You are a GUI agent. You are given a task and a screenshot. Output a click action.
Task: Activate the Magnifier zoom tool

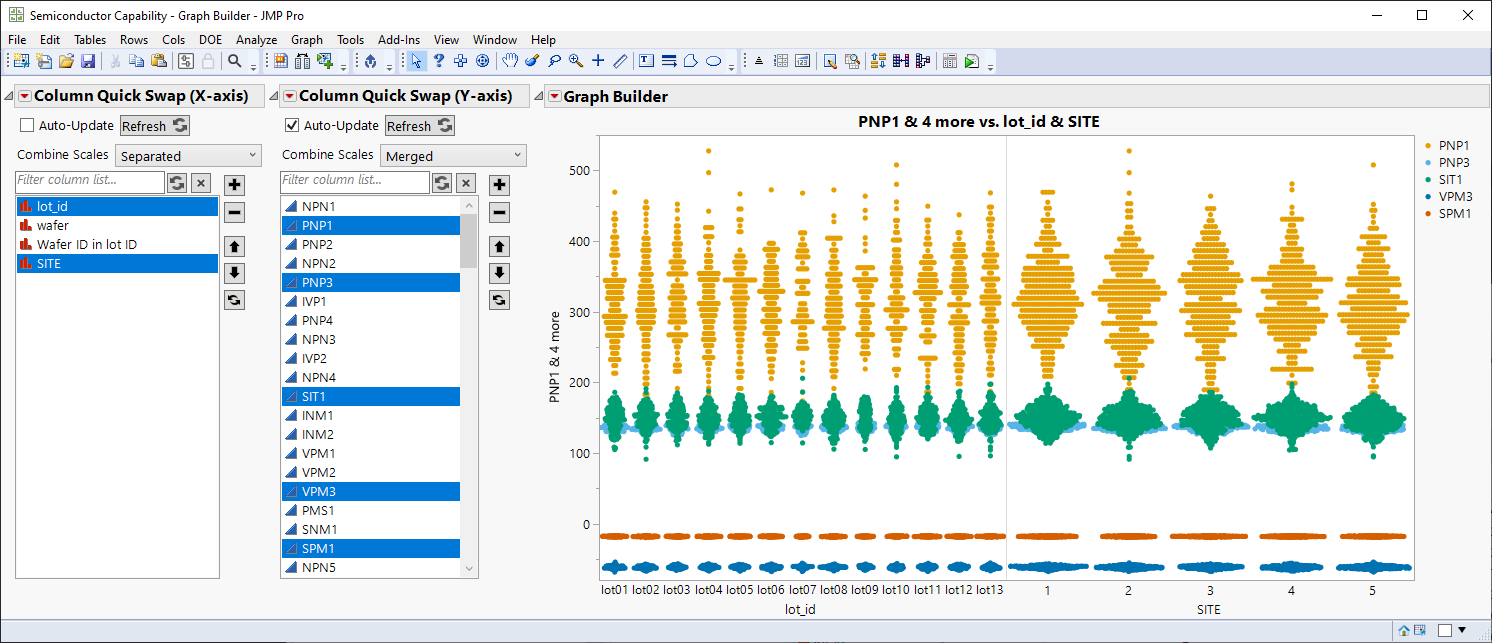tap(576, 61)
